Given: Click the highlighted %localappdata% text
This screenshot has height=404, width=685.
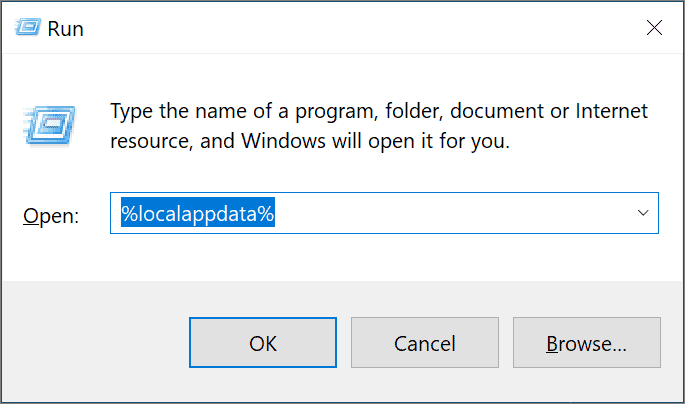Looking at the screenshot, I should (198, 213).
